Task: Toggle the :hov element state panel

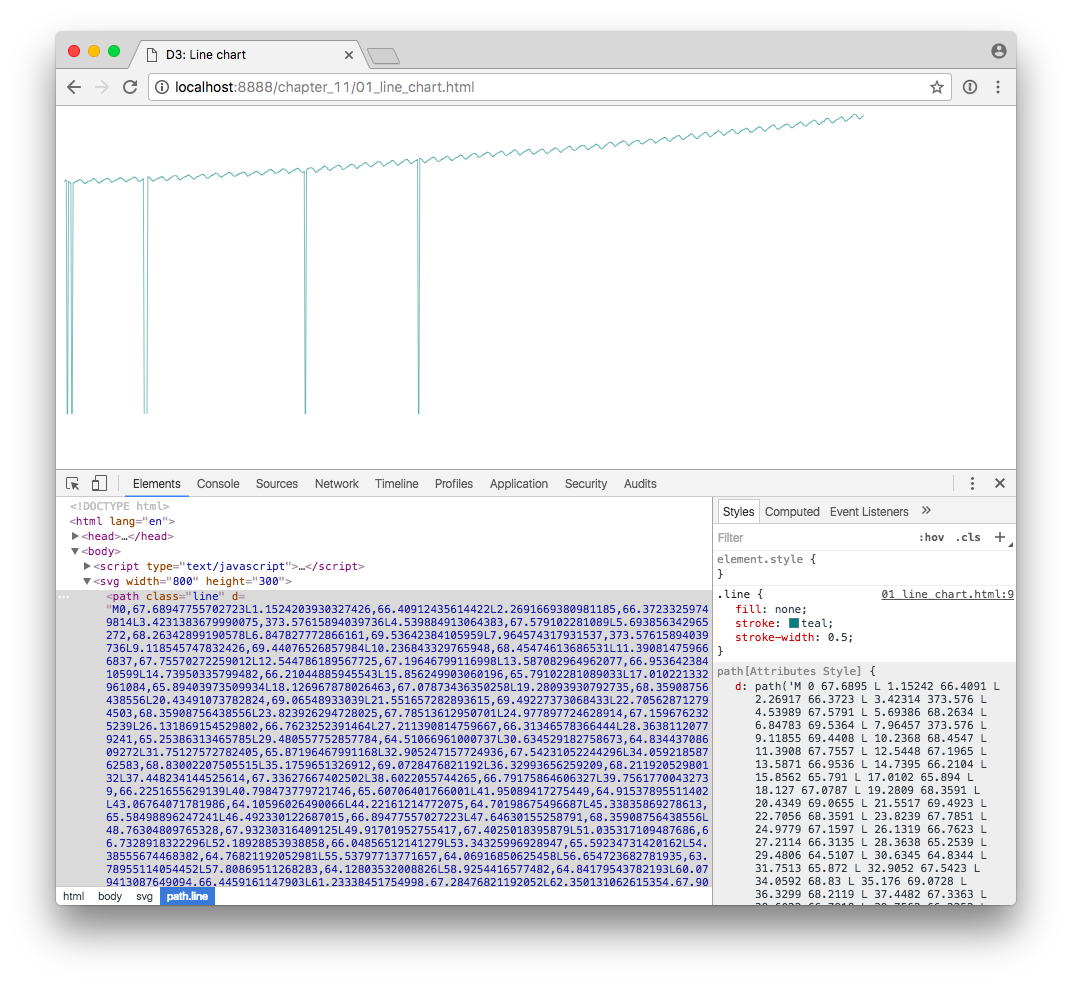Action: point(931,538)
